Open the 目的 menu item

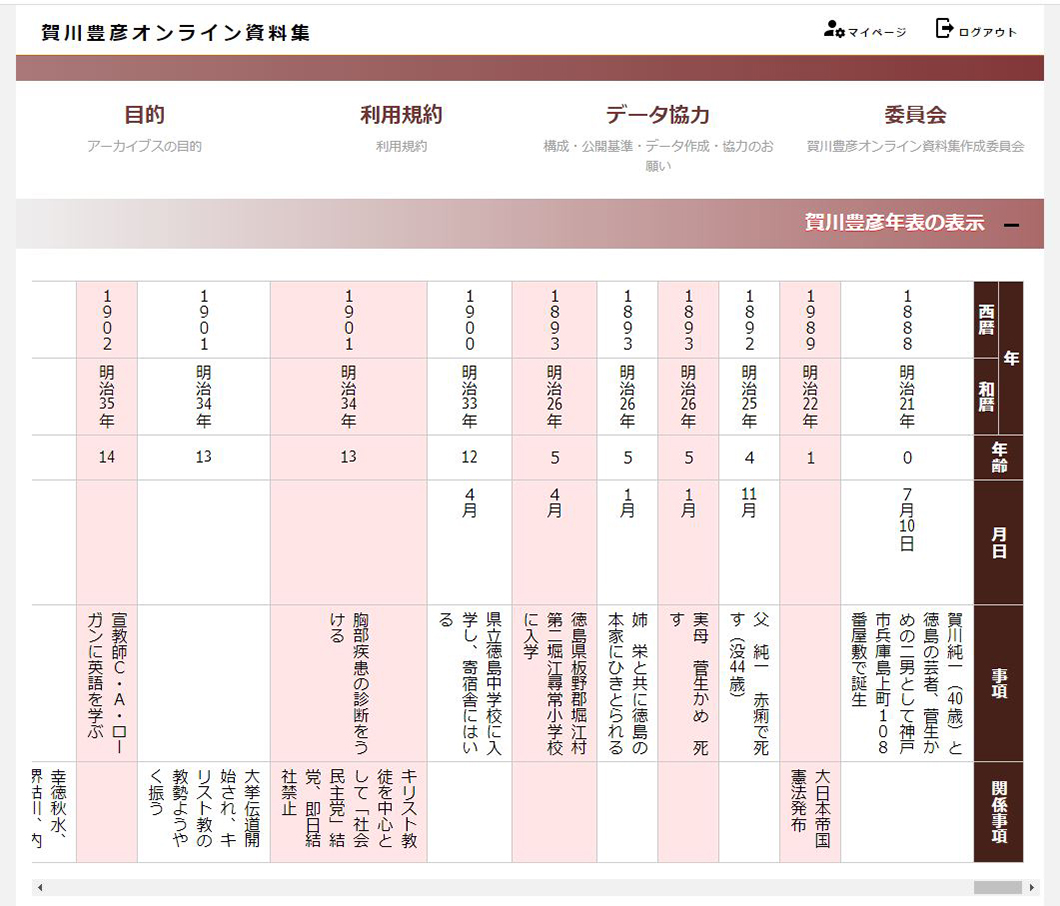(x=144, y=114)
